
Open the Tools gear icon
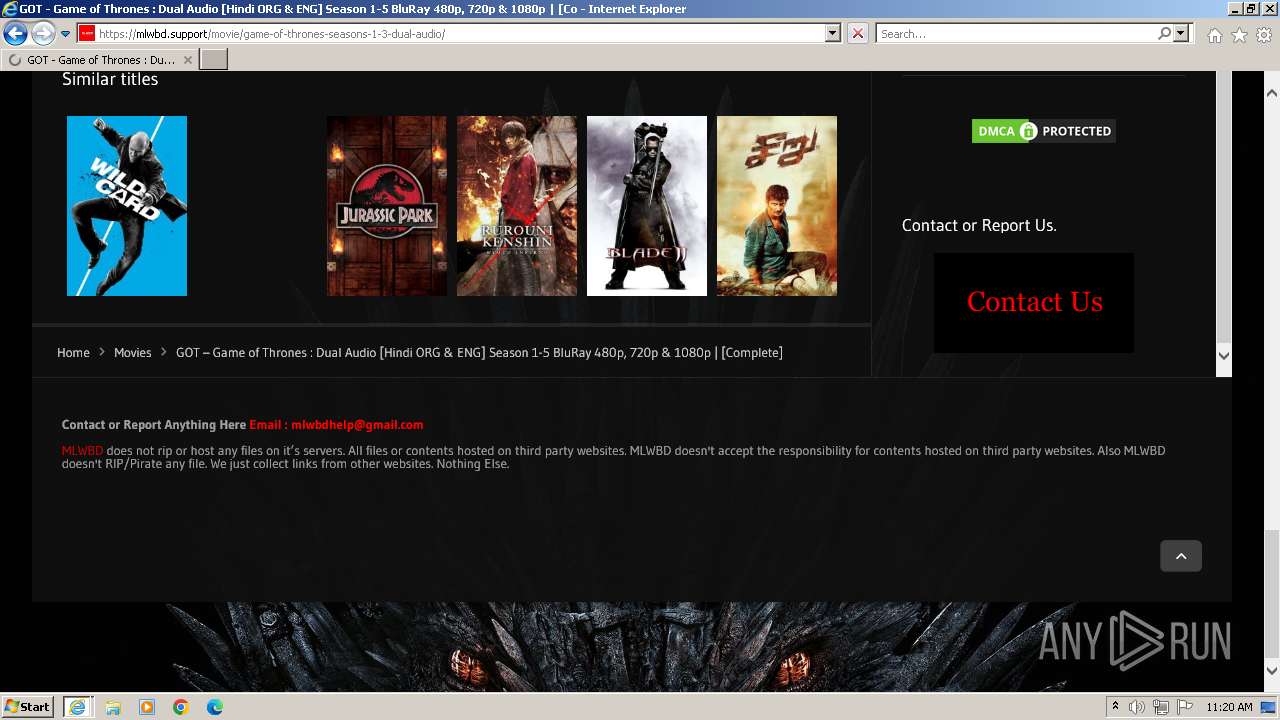click(1264, 35)
